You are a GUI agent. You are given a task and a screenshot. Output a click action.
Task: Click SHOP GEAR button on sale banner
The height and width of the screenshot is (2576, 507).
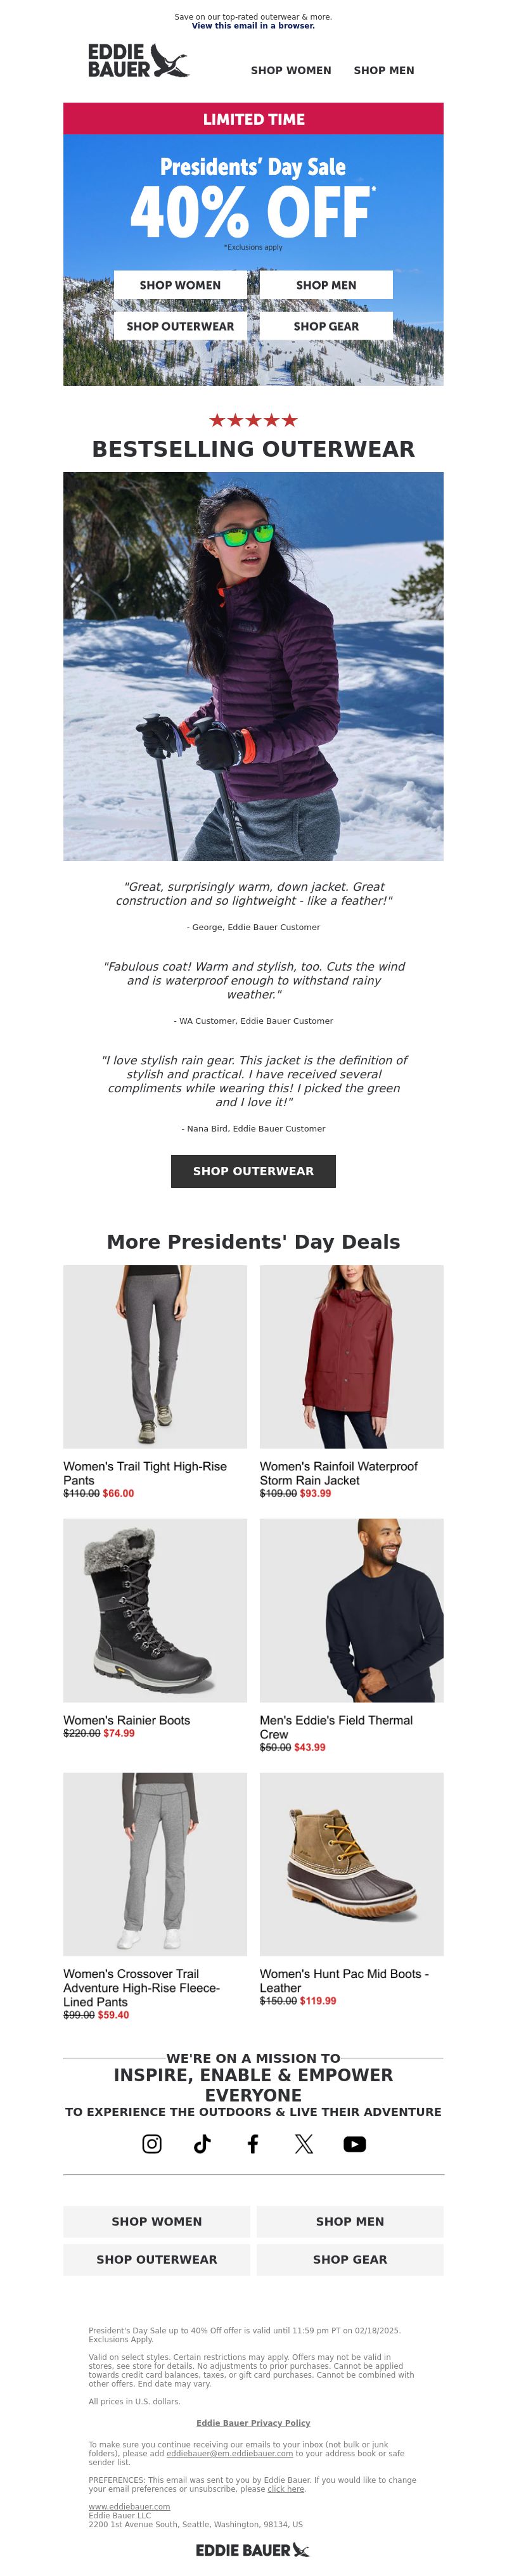pos(326,326)
